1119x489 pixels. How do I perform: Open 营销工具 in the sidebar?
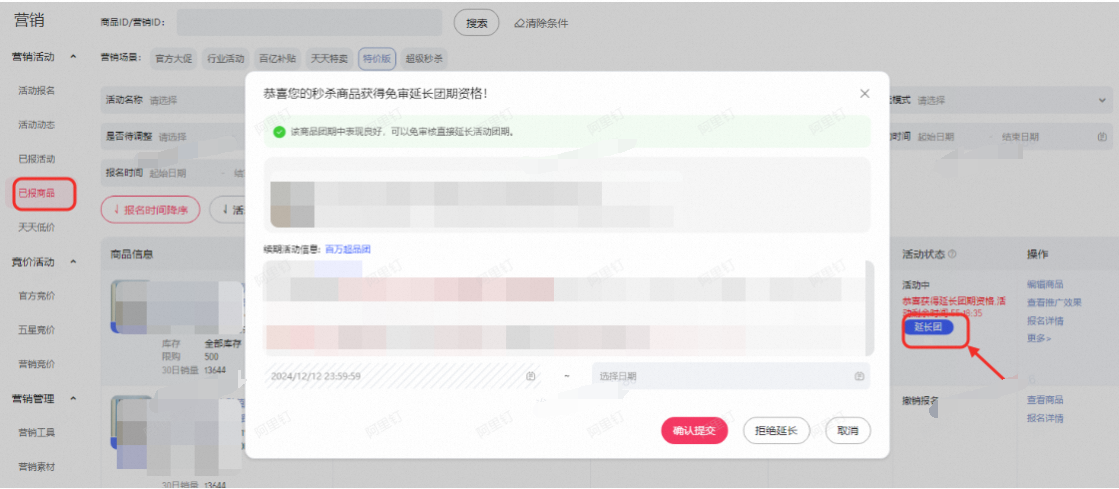coord(36,433)
